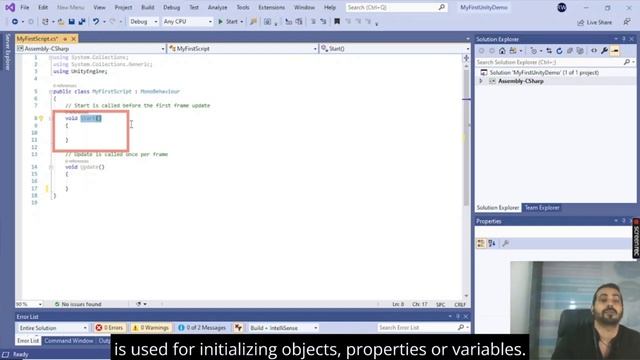Screen dimensions: 640x360
Task: Open the Any CPU platform dropdown
Action: [x=187, y=22]
